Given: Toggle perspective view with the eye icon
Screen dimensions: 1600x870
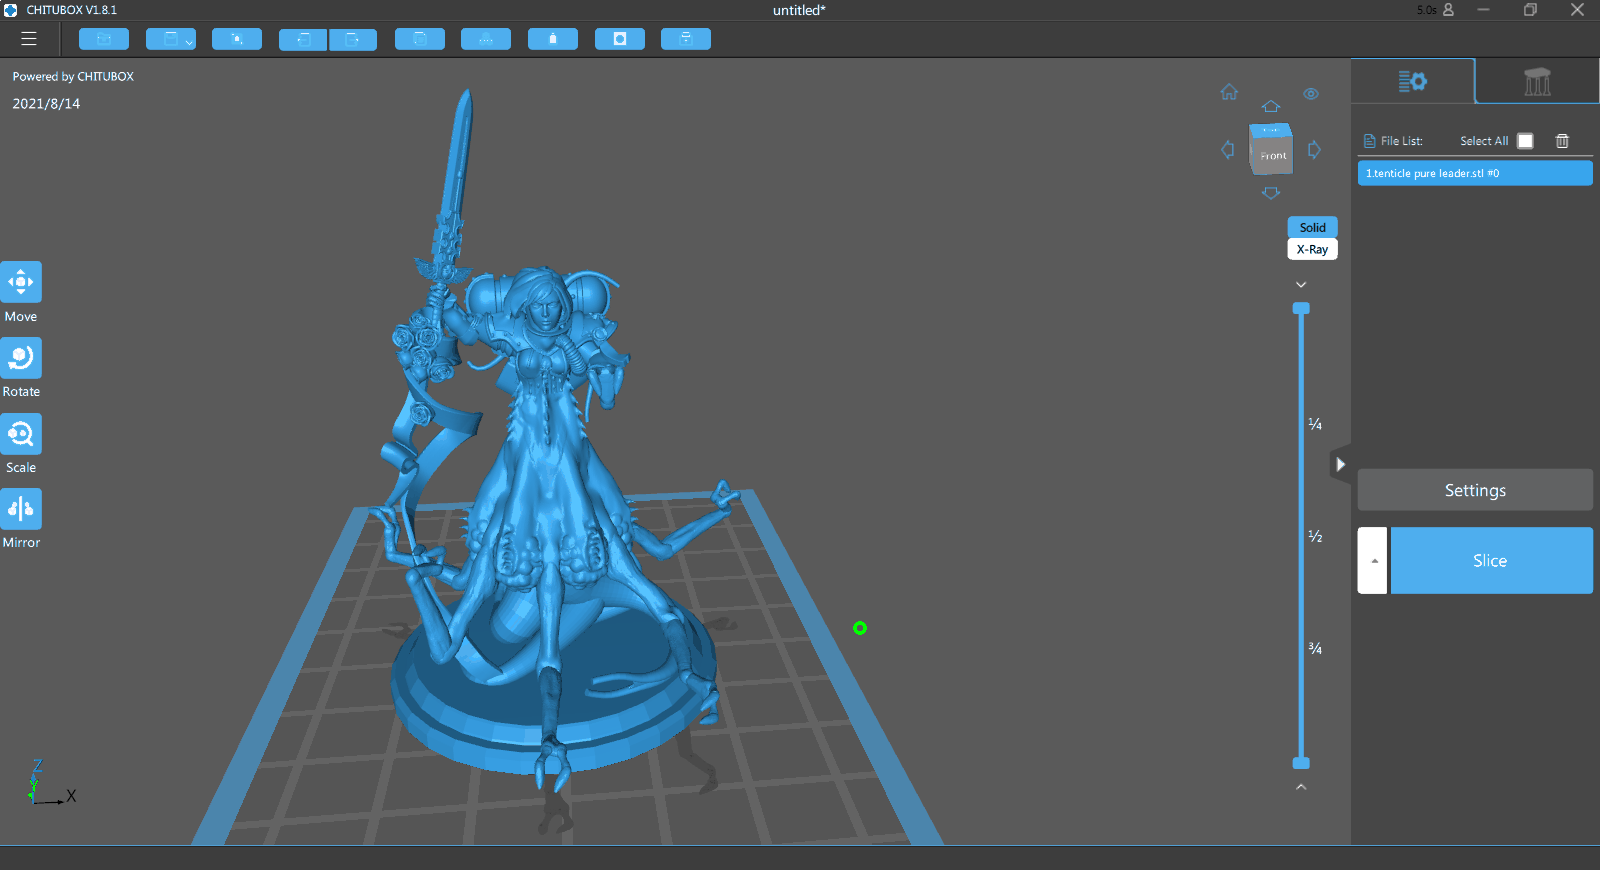Looking at the screenshot, I should click(x=1311, y=94).
